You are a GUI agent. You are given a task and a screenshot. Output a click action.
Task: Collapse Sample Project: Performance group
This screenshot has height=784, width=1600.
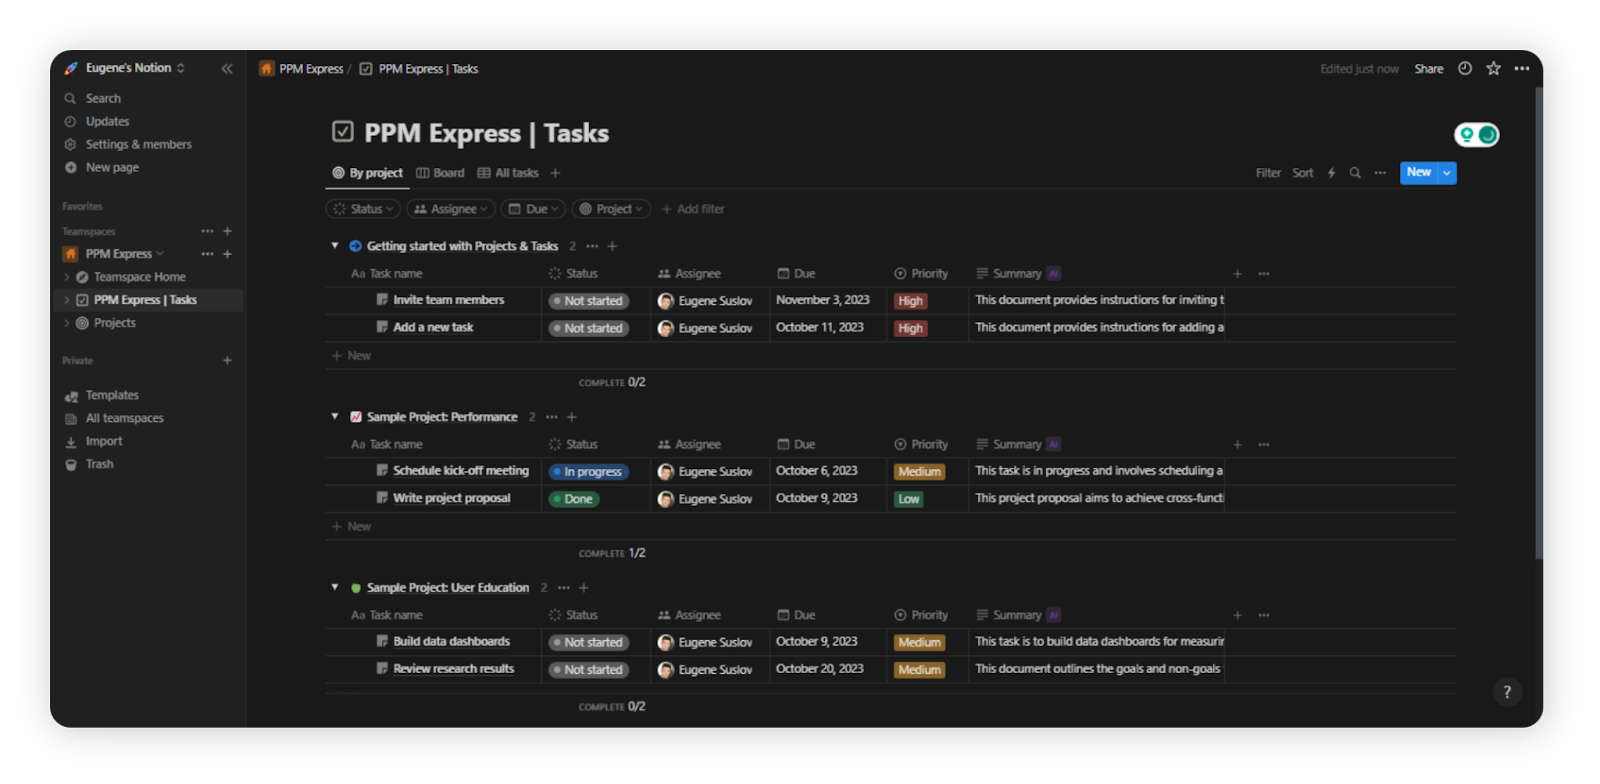(x=335, y=417)
